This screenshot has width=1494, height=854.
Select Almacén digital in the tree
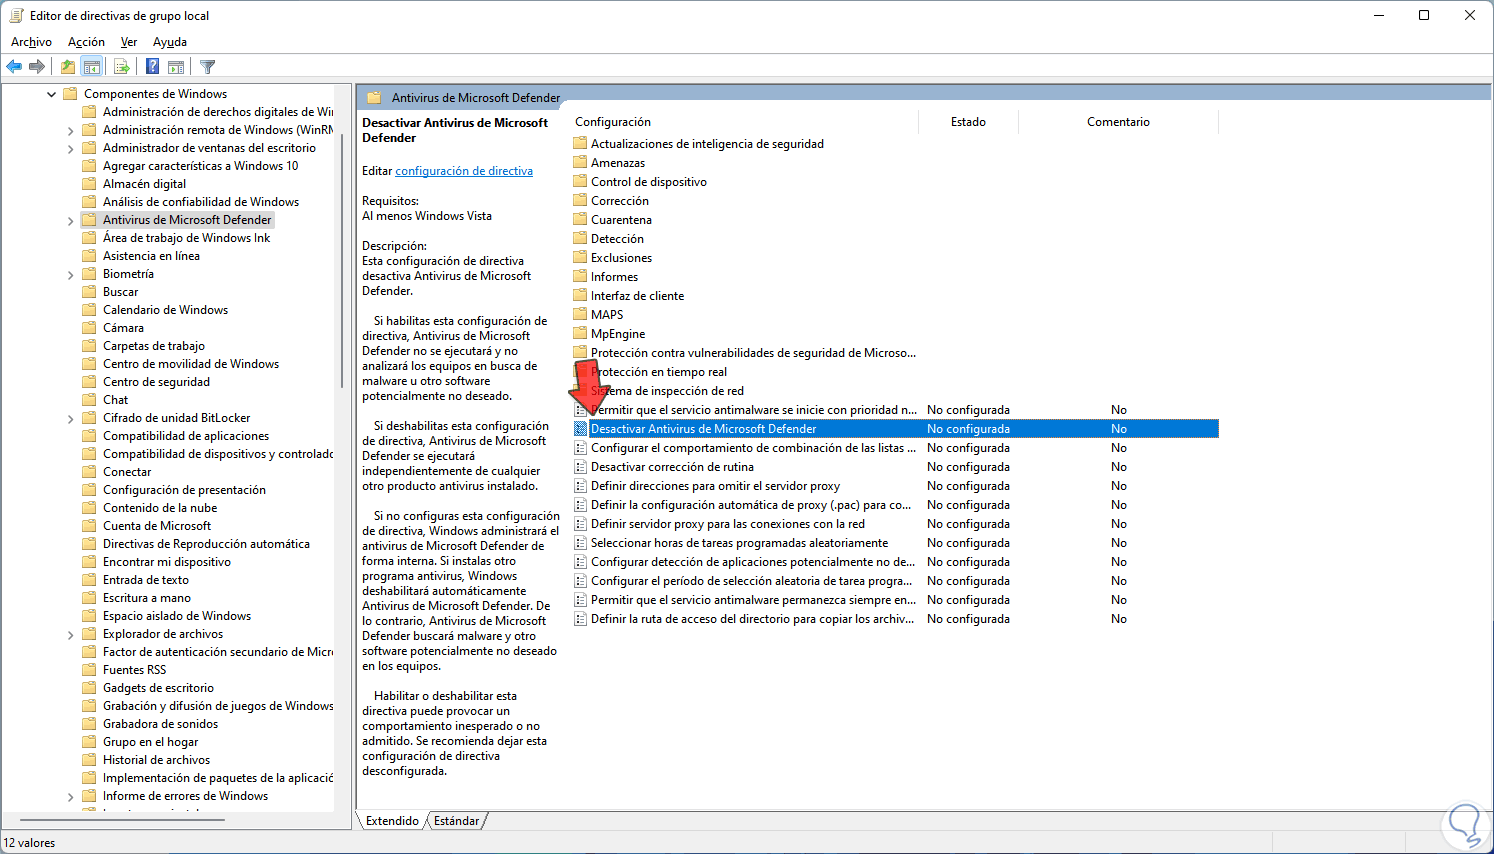pyautogui.click(x=144, y=184)
